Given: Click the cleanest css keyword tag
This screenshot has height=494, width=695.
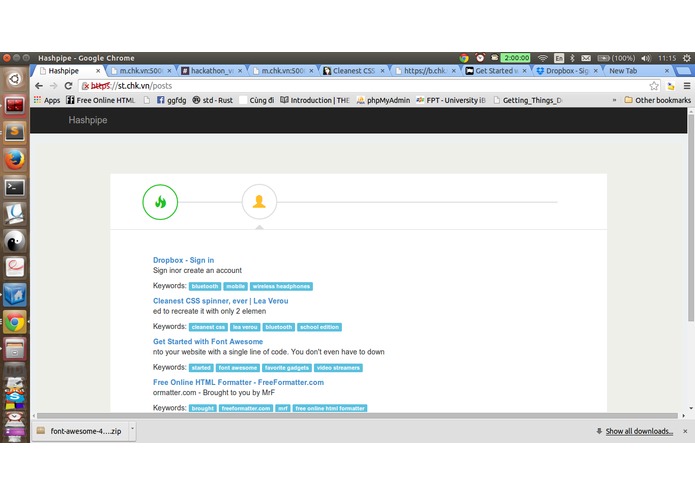Looking at the screenshot, I should click(x=208, y=327).
